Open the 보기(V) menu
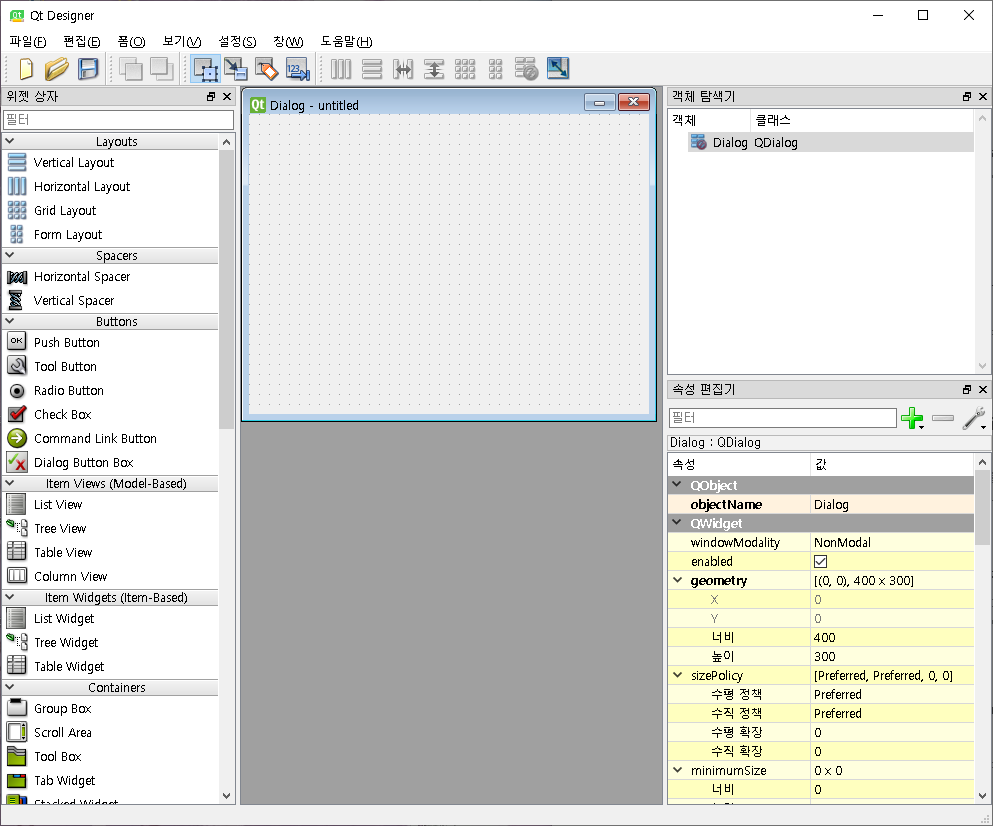The height and width of the screenshot is (826, 993). tap(182, 42)
